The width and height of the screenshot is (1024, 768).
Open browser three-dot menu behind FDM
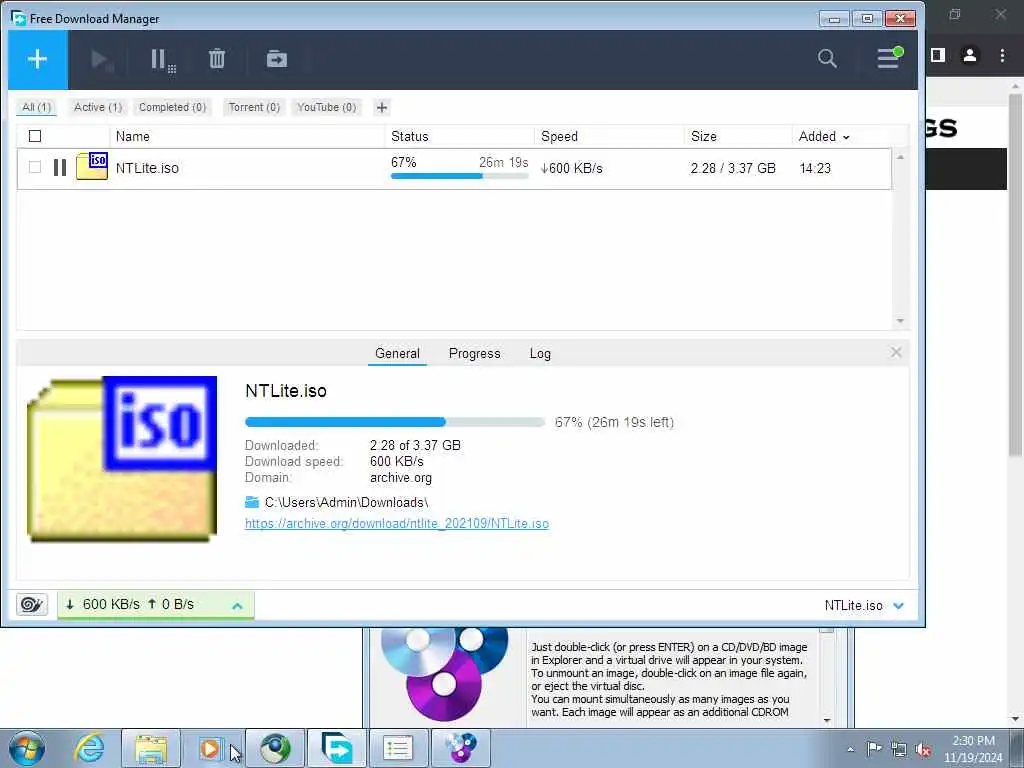(x=1002, y=56)
